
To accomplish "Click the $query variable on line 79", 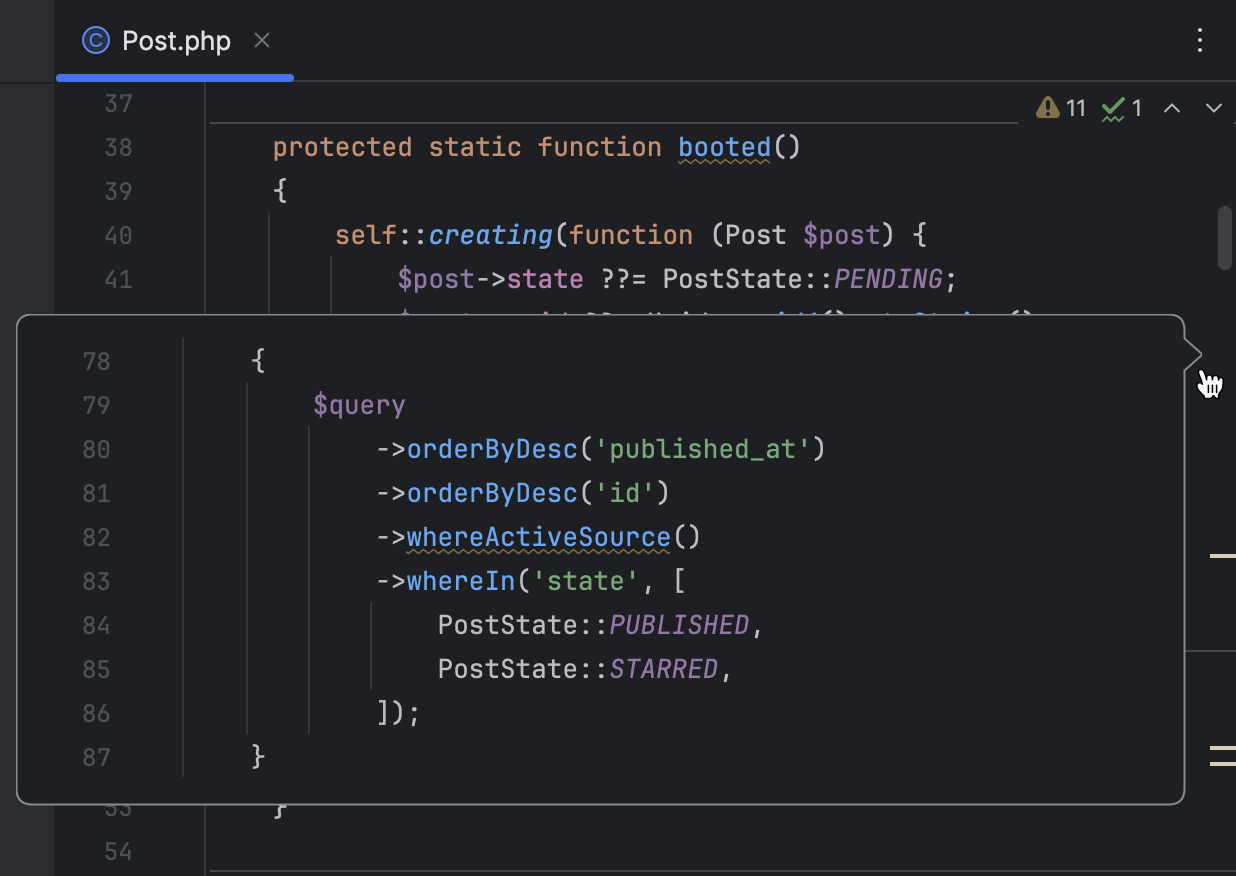I will point(360,405).
